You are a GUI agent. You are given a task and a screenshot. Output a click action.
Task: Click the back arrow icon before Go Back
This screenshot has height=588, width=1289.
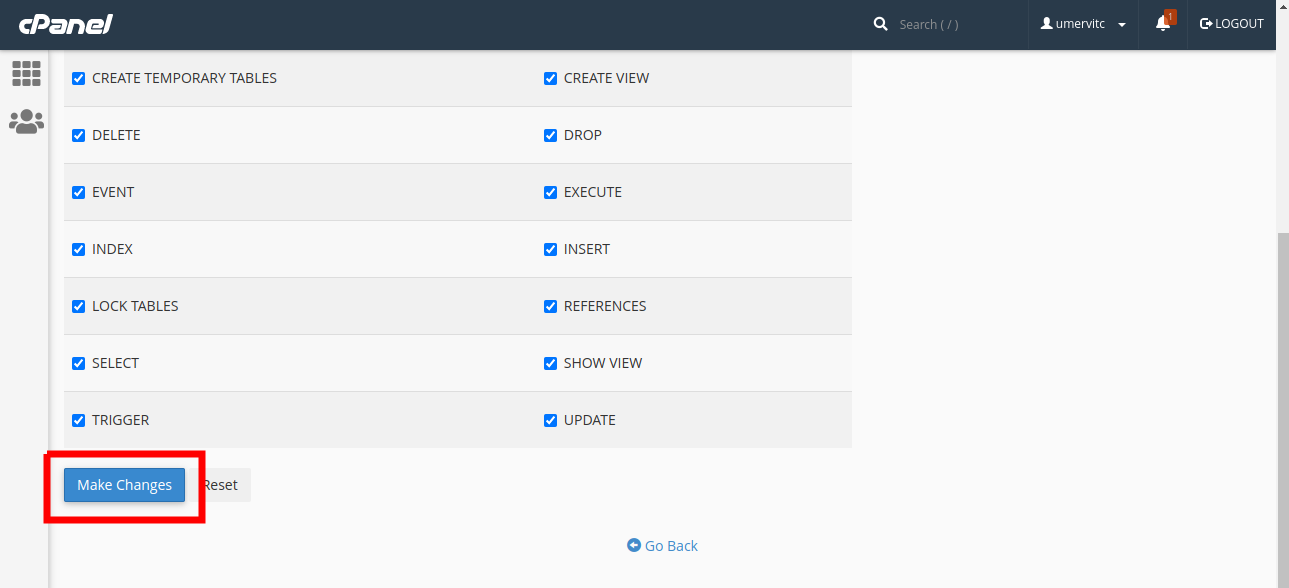(x=632, y=545)
